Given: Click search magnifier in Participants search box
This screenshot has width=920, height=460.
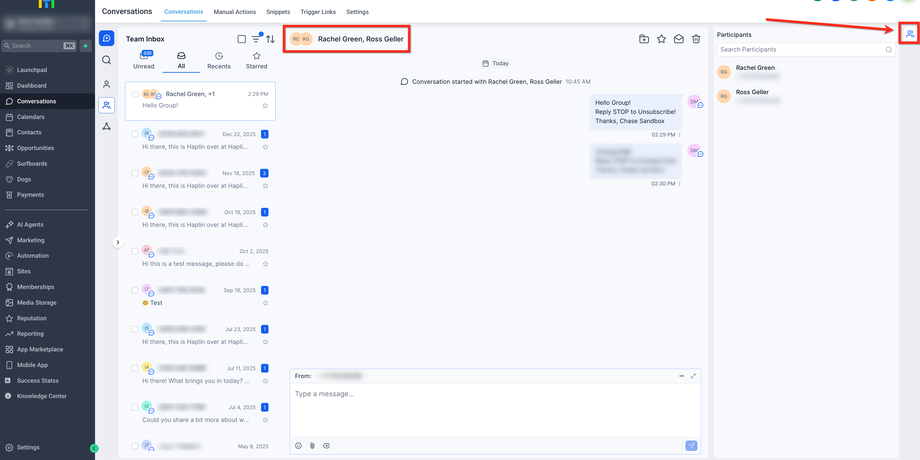Looking at the screenshot, I should tap(889, 50).
